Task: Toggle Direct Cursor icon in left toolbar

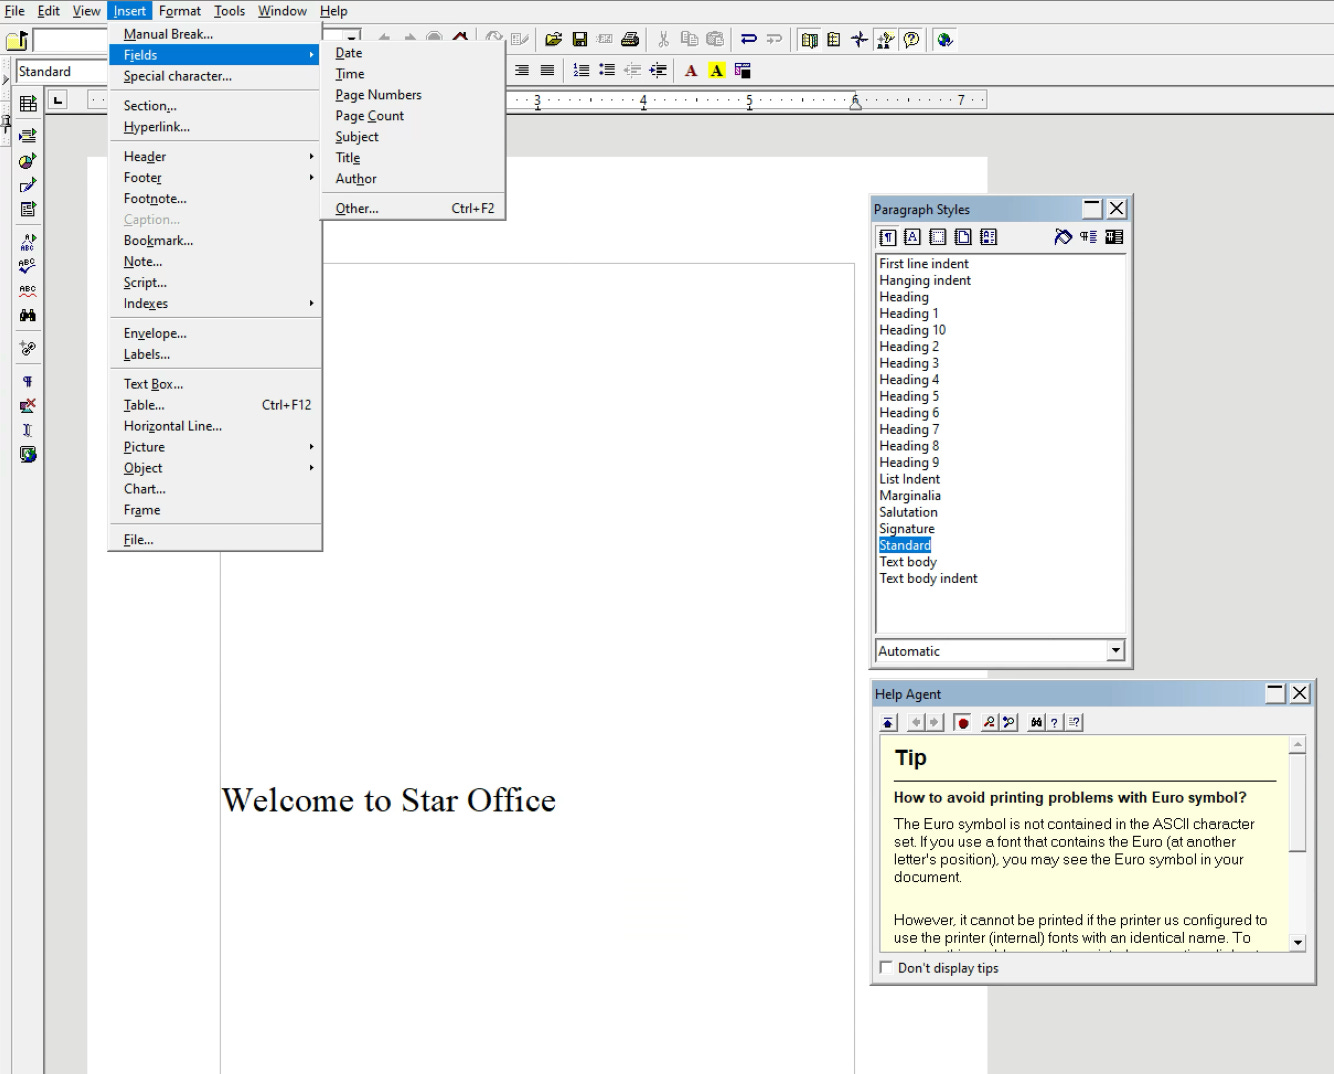Action: pos(28,430)
